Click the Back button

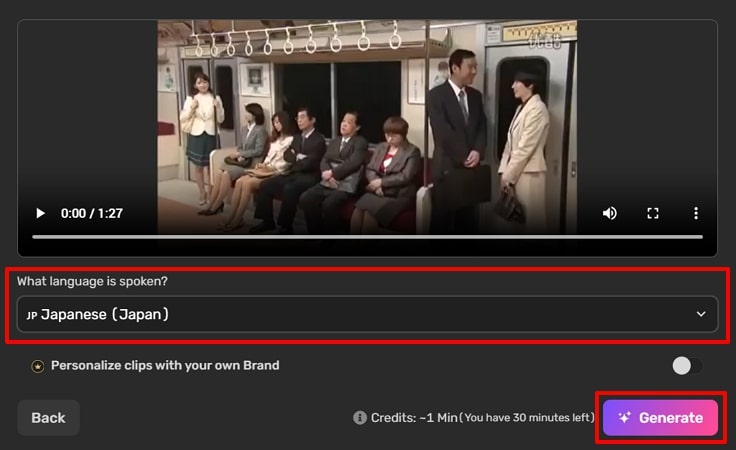48,418
